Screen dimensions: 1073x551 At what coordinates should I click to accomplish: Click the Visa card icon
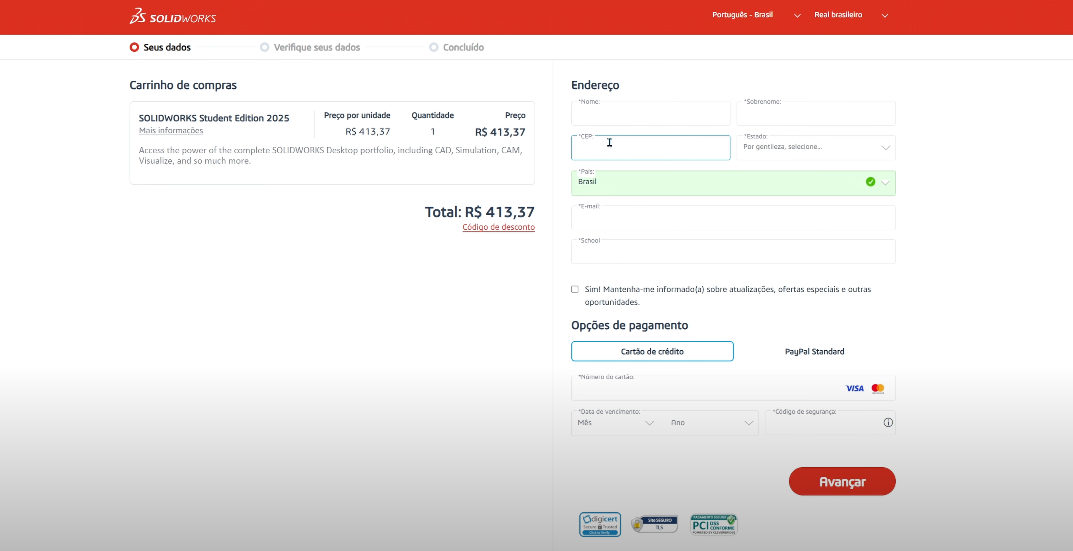tap(854, 388)
